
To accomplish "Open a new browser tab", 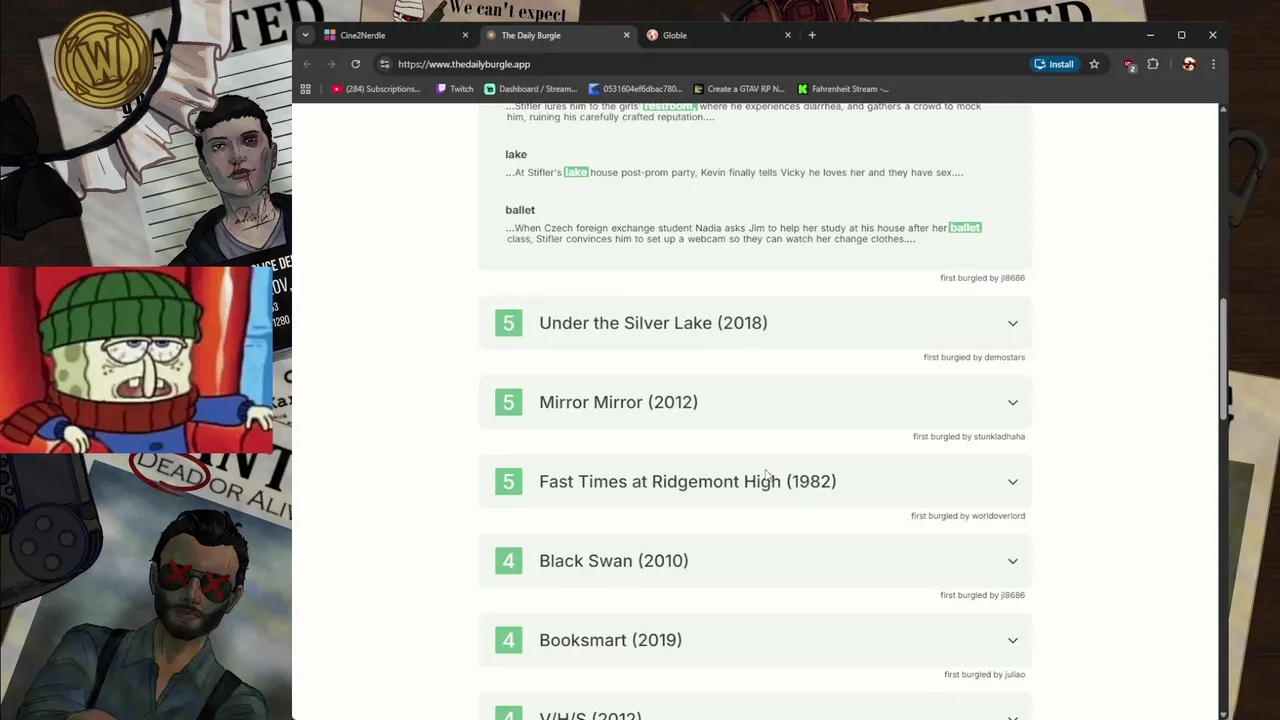I will tap(812, 35).
